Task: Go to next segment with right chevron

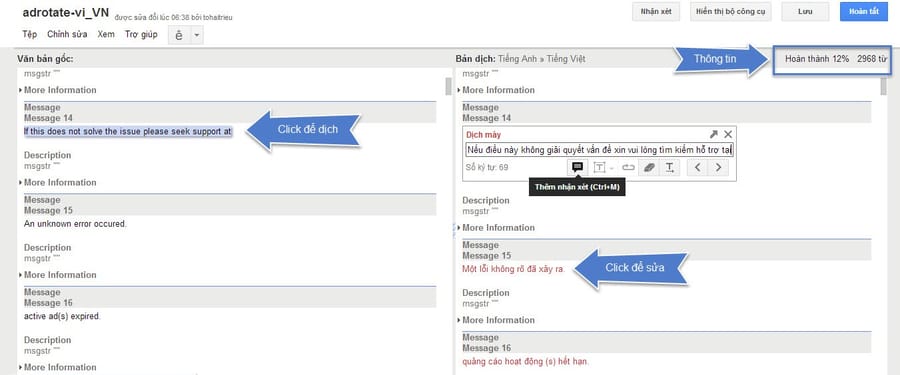Action: click(x=718, y=168)
